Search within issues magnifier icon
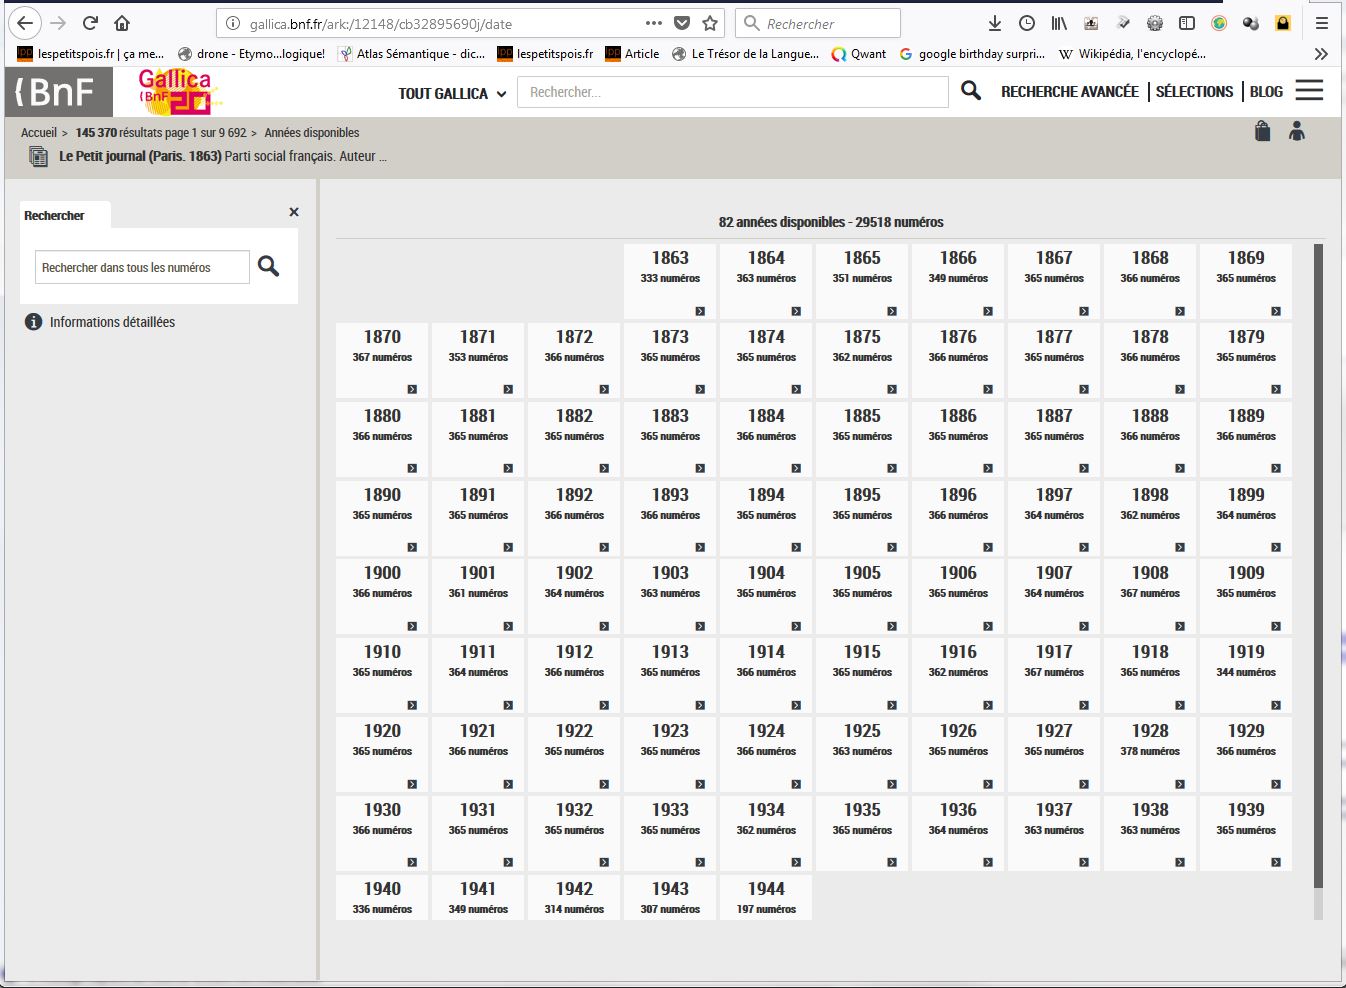Viewport: 1346px width, 988px height. (268, 266)
